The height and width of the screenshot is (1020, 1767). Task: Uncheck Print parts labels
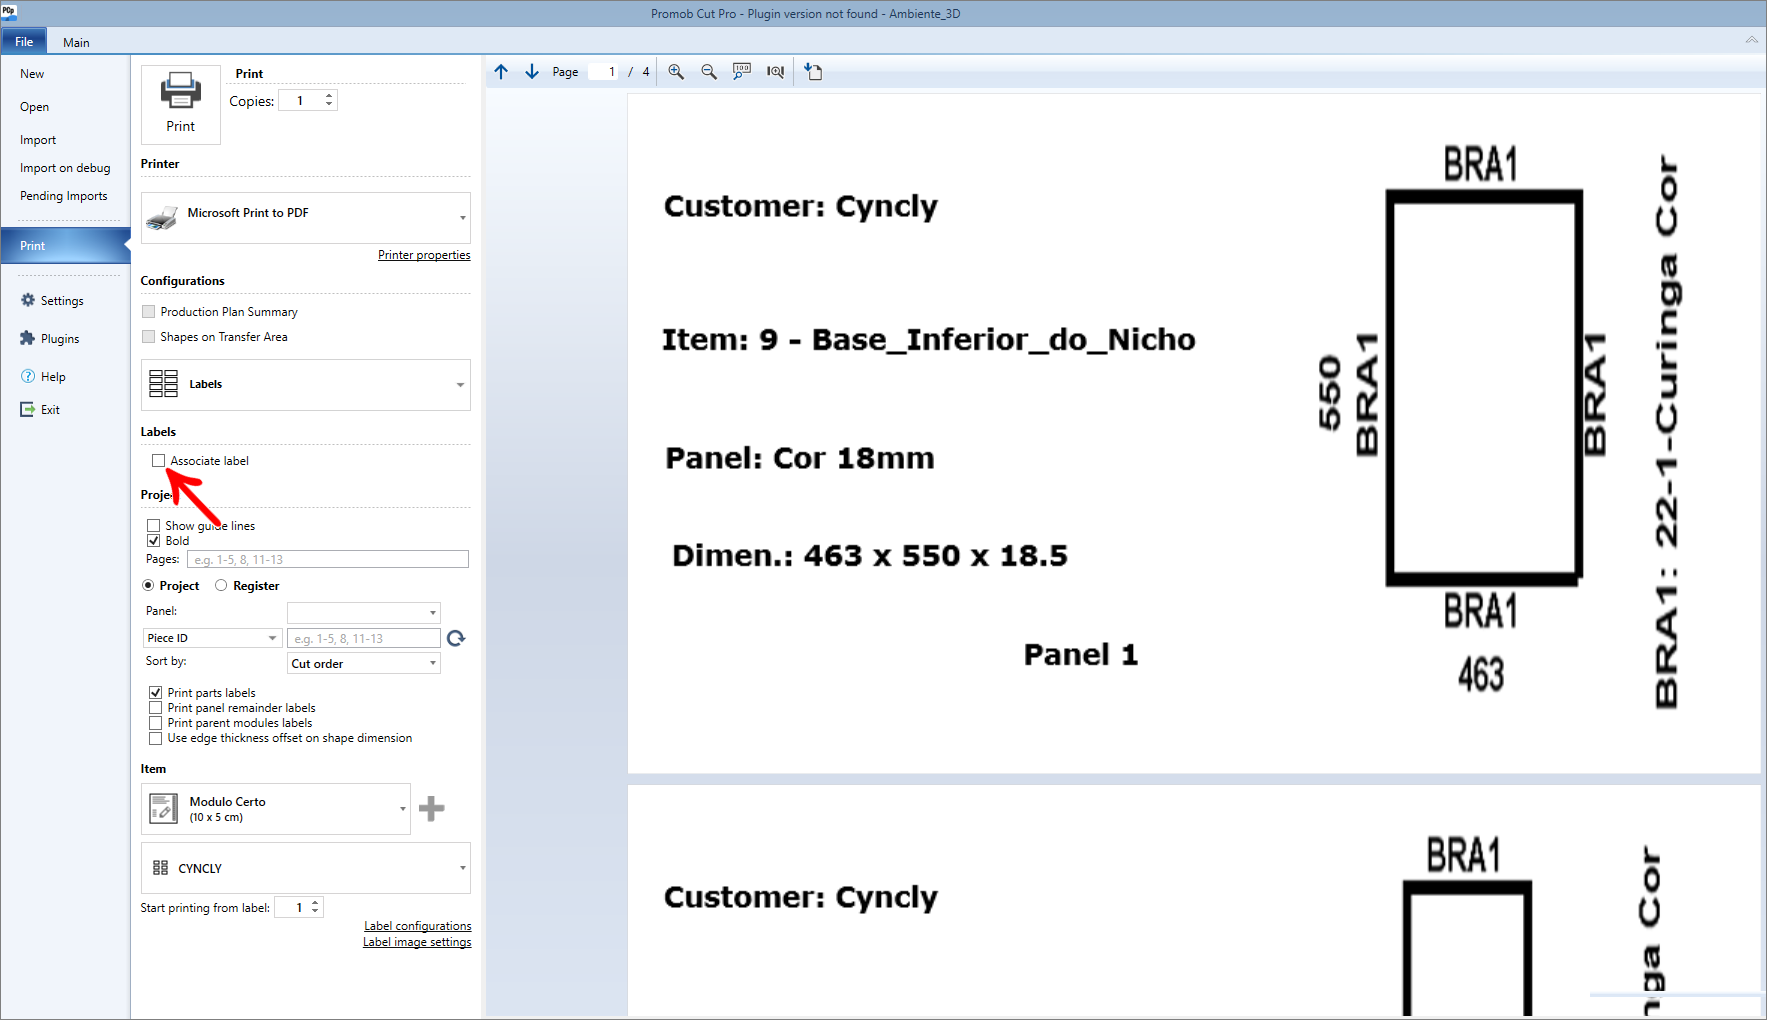coord(155,693)
